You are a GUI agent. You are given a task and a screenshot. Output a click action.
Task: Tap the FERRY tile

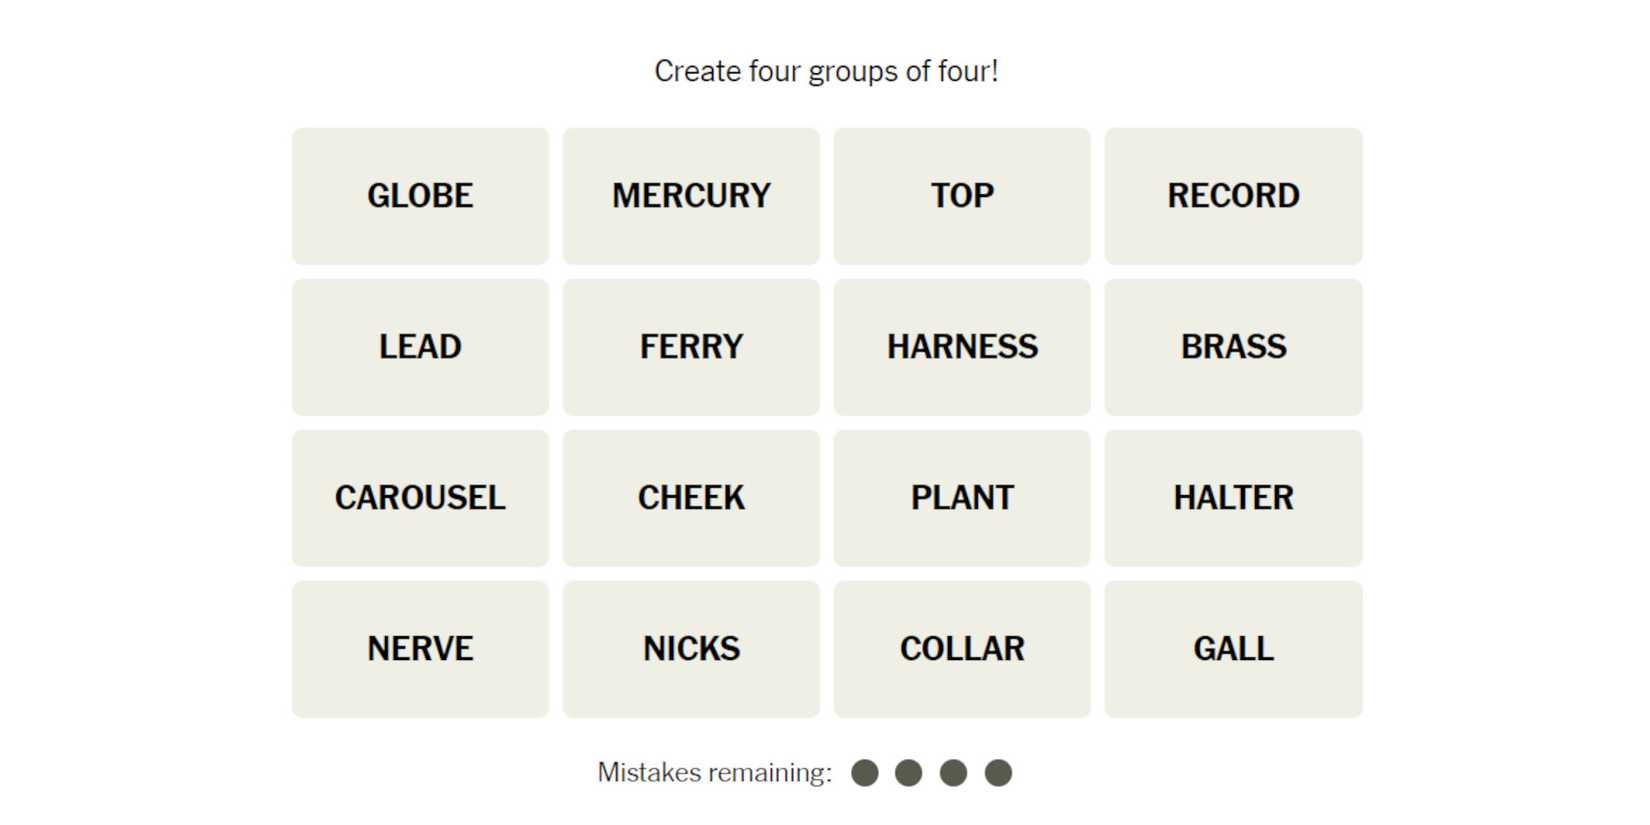click(691, 347)
